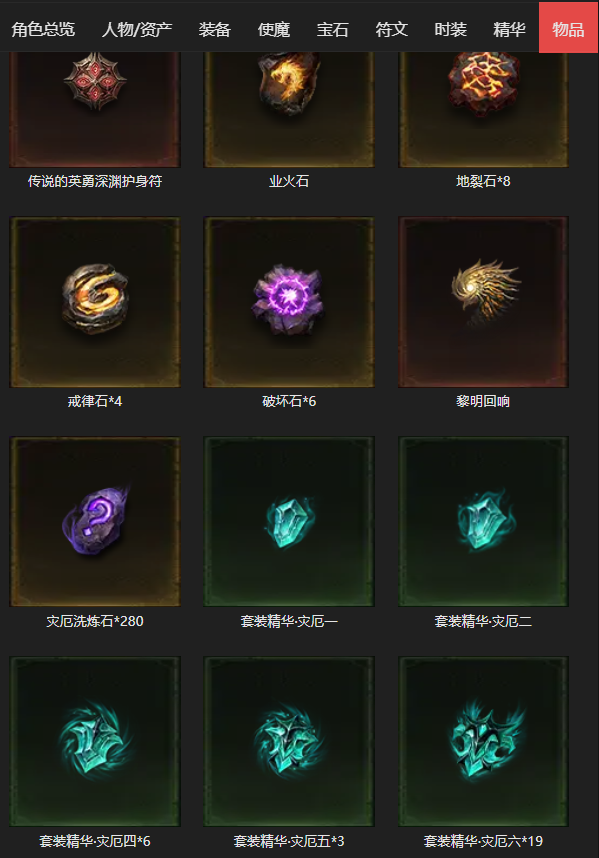Screen dimensions: 599x858
Task: Open the 使魔 tab
Action: [x=274, y=28]
